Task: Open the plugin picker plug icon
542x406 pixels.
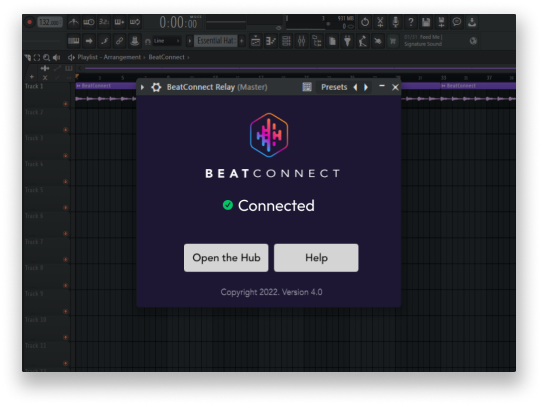Action: click(x=347, y=41)
